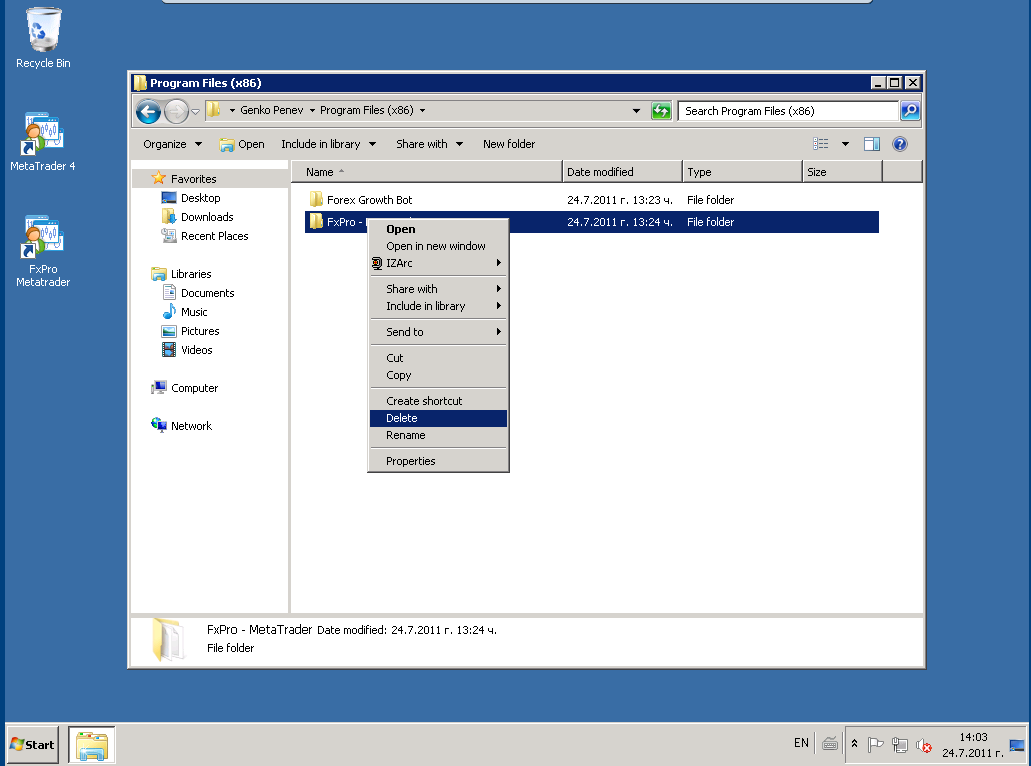Select the FxPro Metatrader desktop shortcut
The width and height of the screenshot is (1031, 766).
pyautogui.click(x=43, y=252)
